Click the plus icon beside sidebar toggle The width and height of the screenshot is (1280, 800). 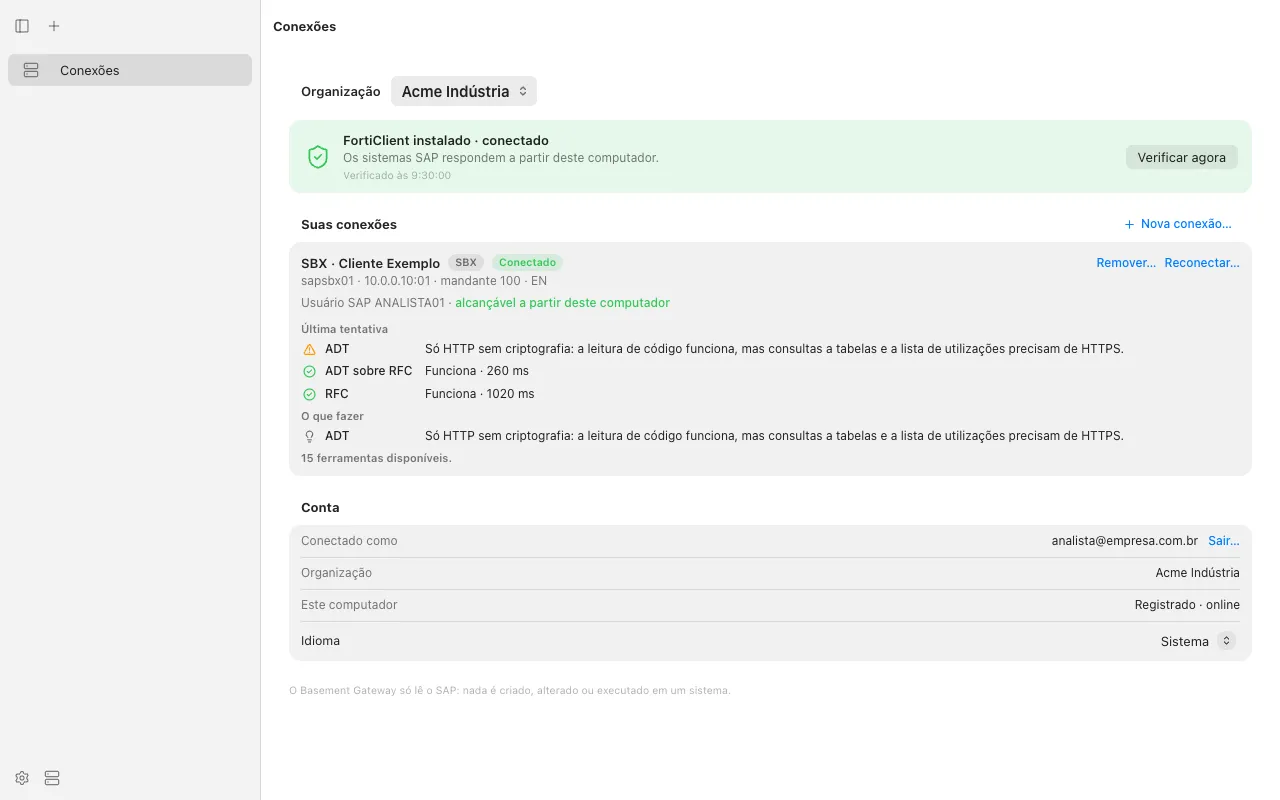(54, 26)
